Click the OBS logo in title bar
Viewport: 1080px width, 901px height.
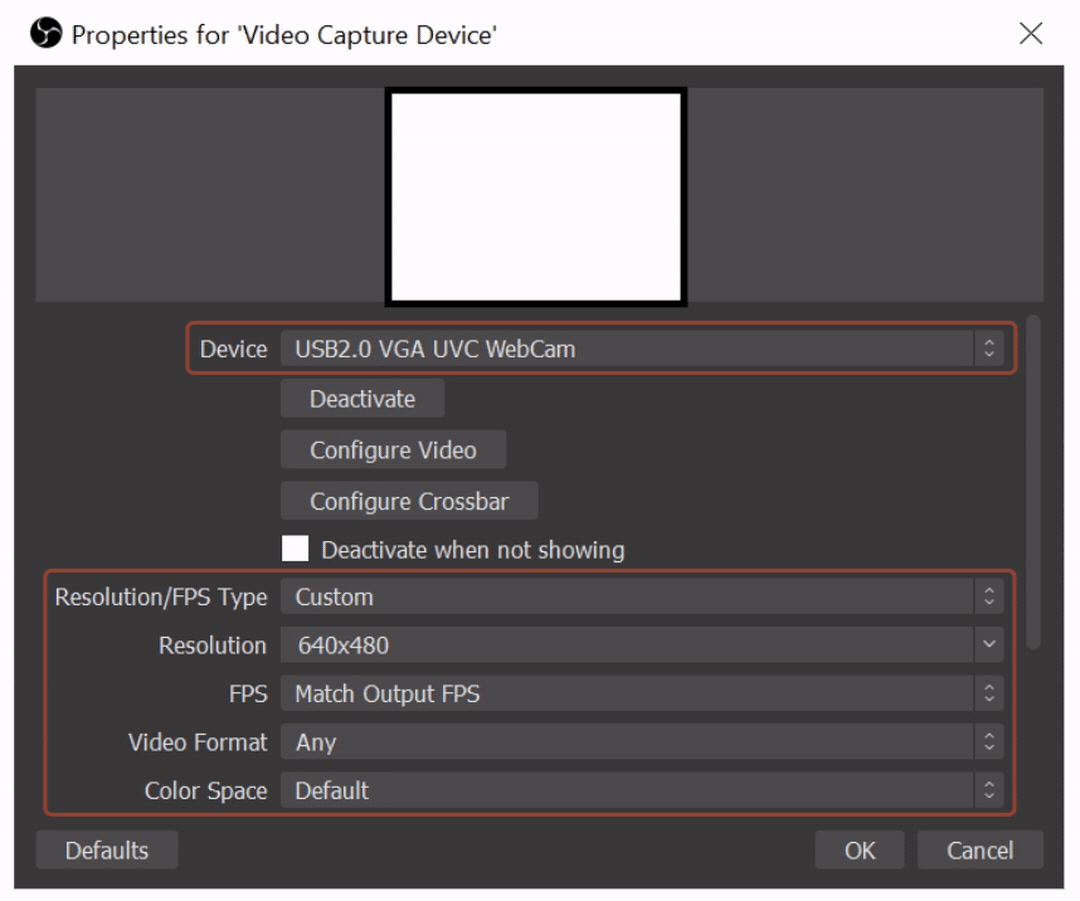pyautogui.click(x=46, y=35)
